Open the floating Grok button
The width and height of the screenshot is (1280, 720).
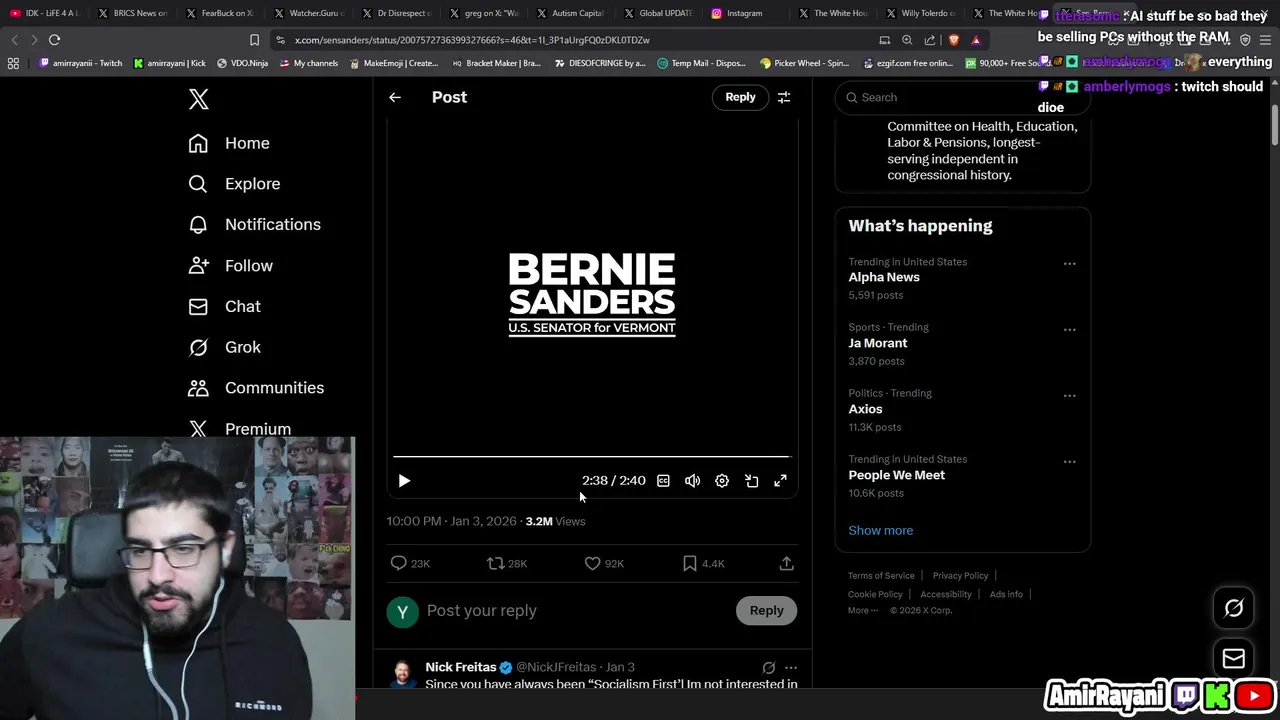coord(1234,608)
